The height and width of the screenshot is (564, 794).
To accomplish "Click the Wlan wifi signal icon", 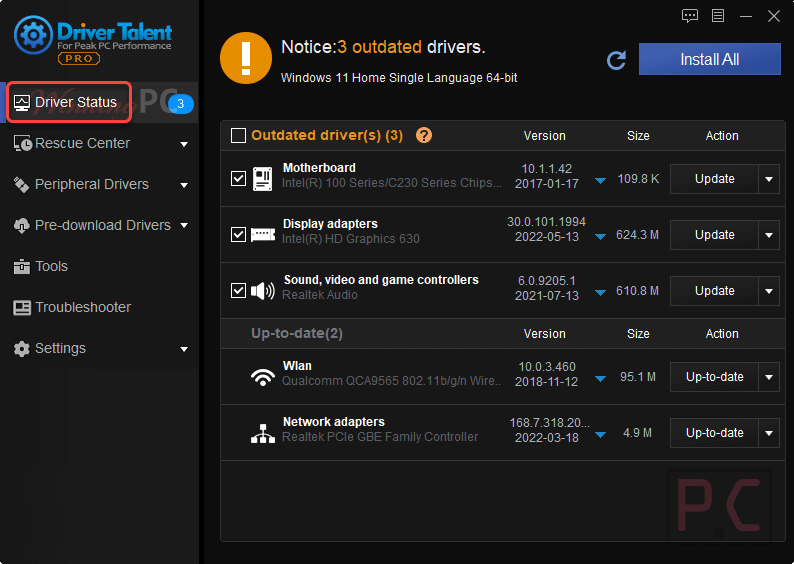I will tap(263, 377).
